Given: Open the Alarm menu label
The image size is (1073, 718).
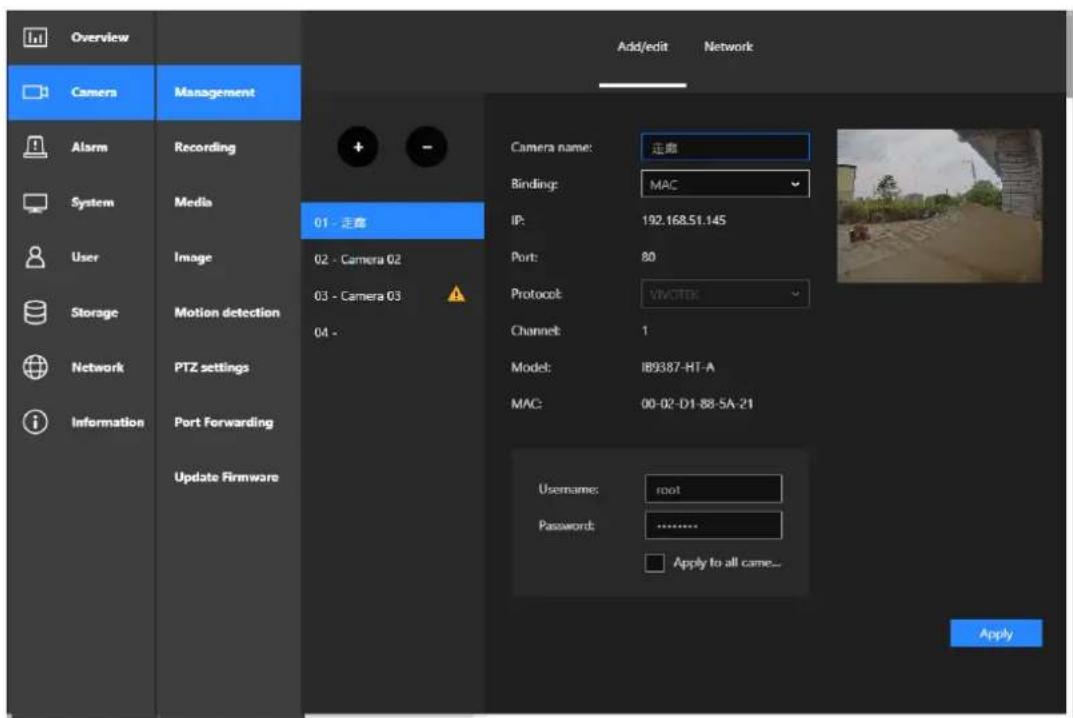Looking at the screenshot, I should (89, 146).
